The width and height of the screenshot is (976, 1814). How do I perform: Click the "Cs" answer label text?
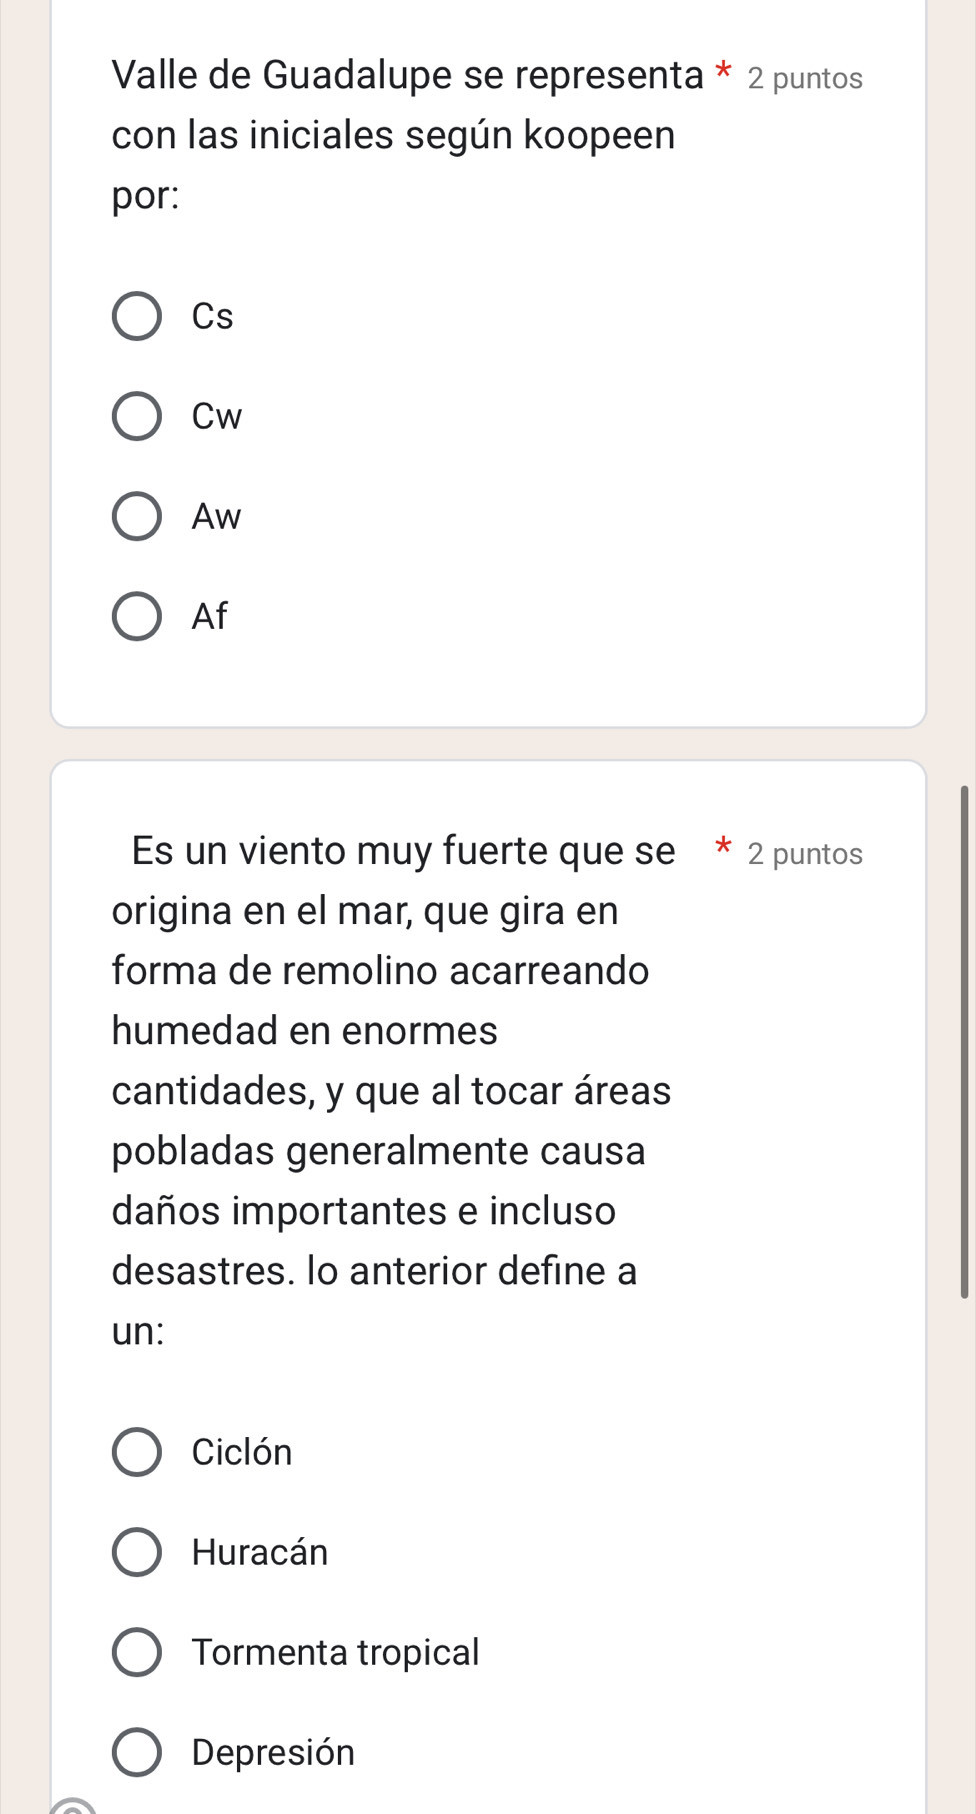pyautogui.click(x=213, y=317)
